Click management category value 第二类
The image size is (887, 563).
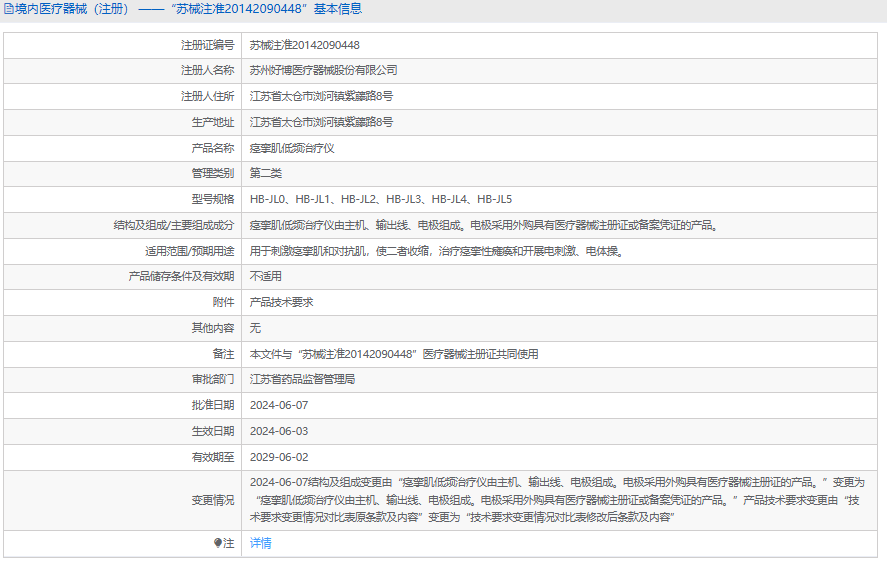(x=265, y=173)
